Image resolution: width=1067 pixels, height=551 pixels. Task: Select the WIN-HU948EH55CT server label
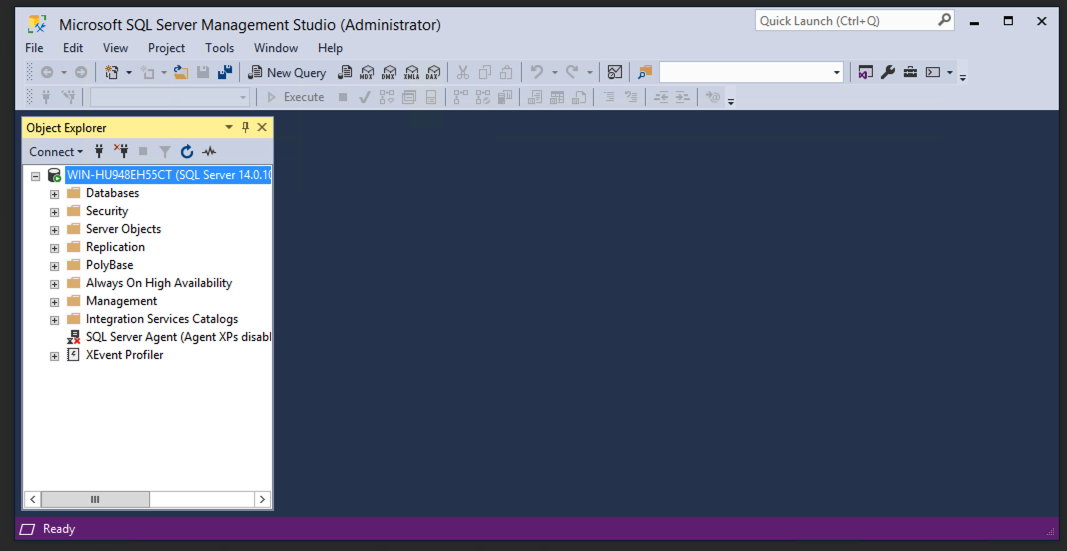point(169,175)
